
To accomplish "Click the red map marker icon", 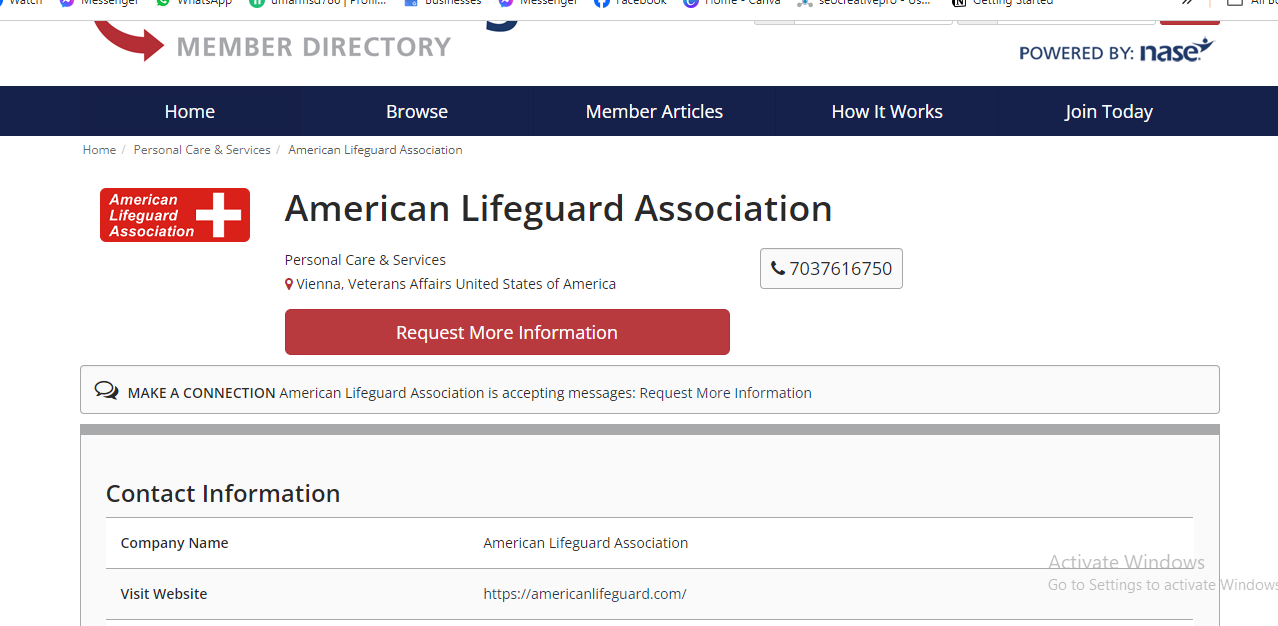I will tap(289, 284).
